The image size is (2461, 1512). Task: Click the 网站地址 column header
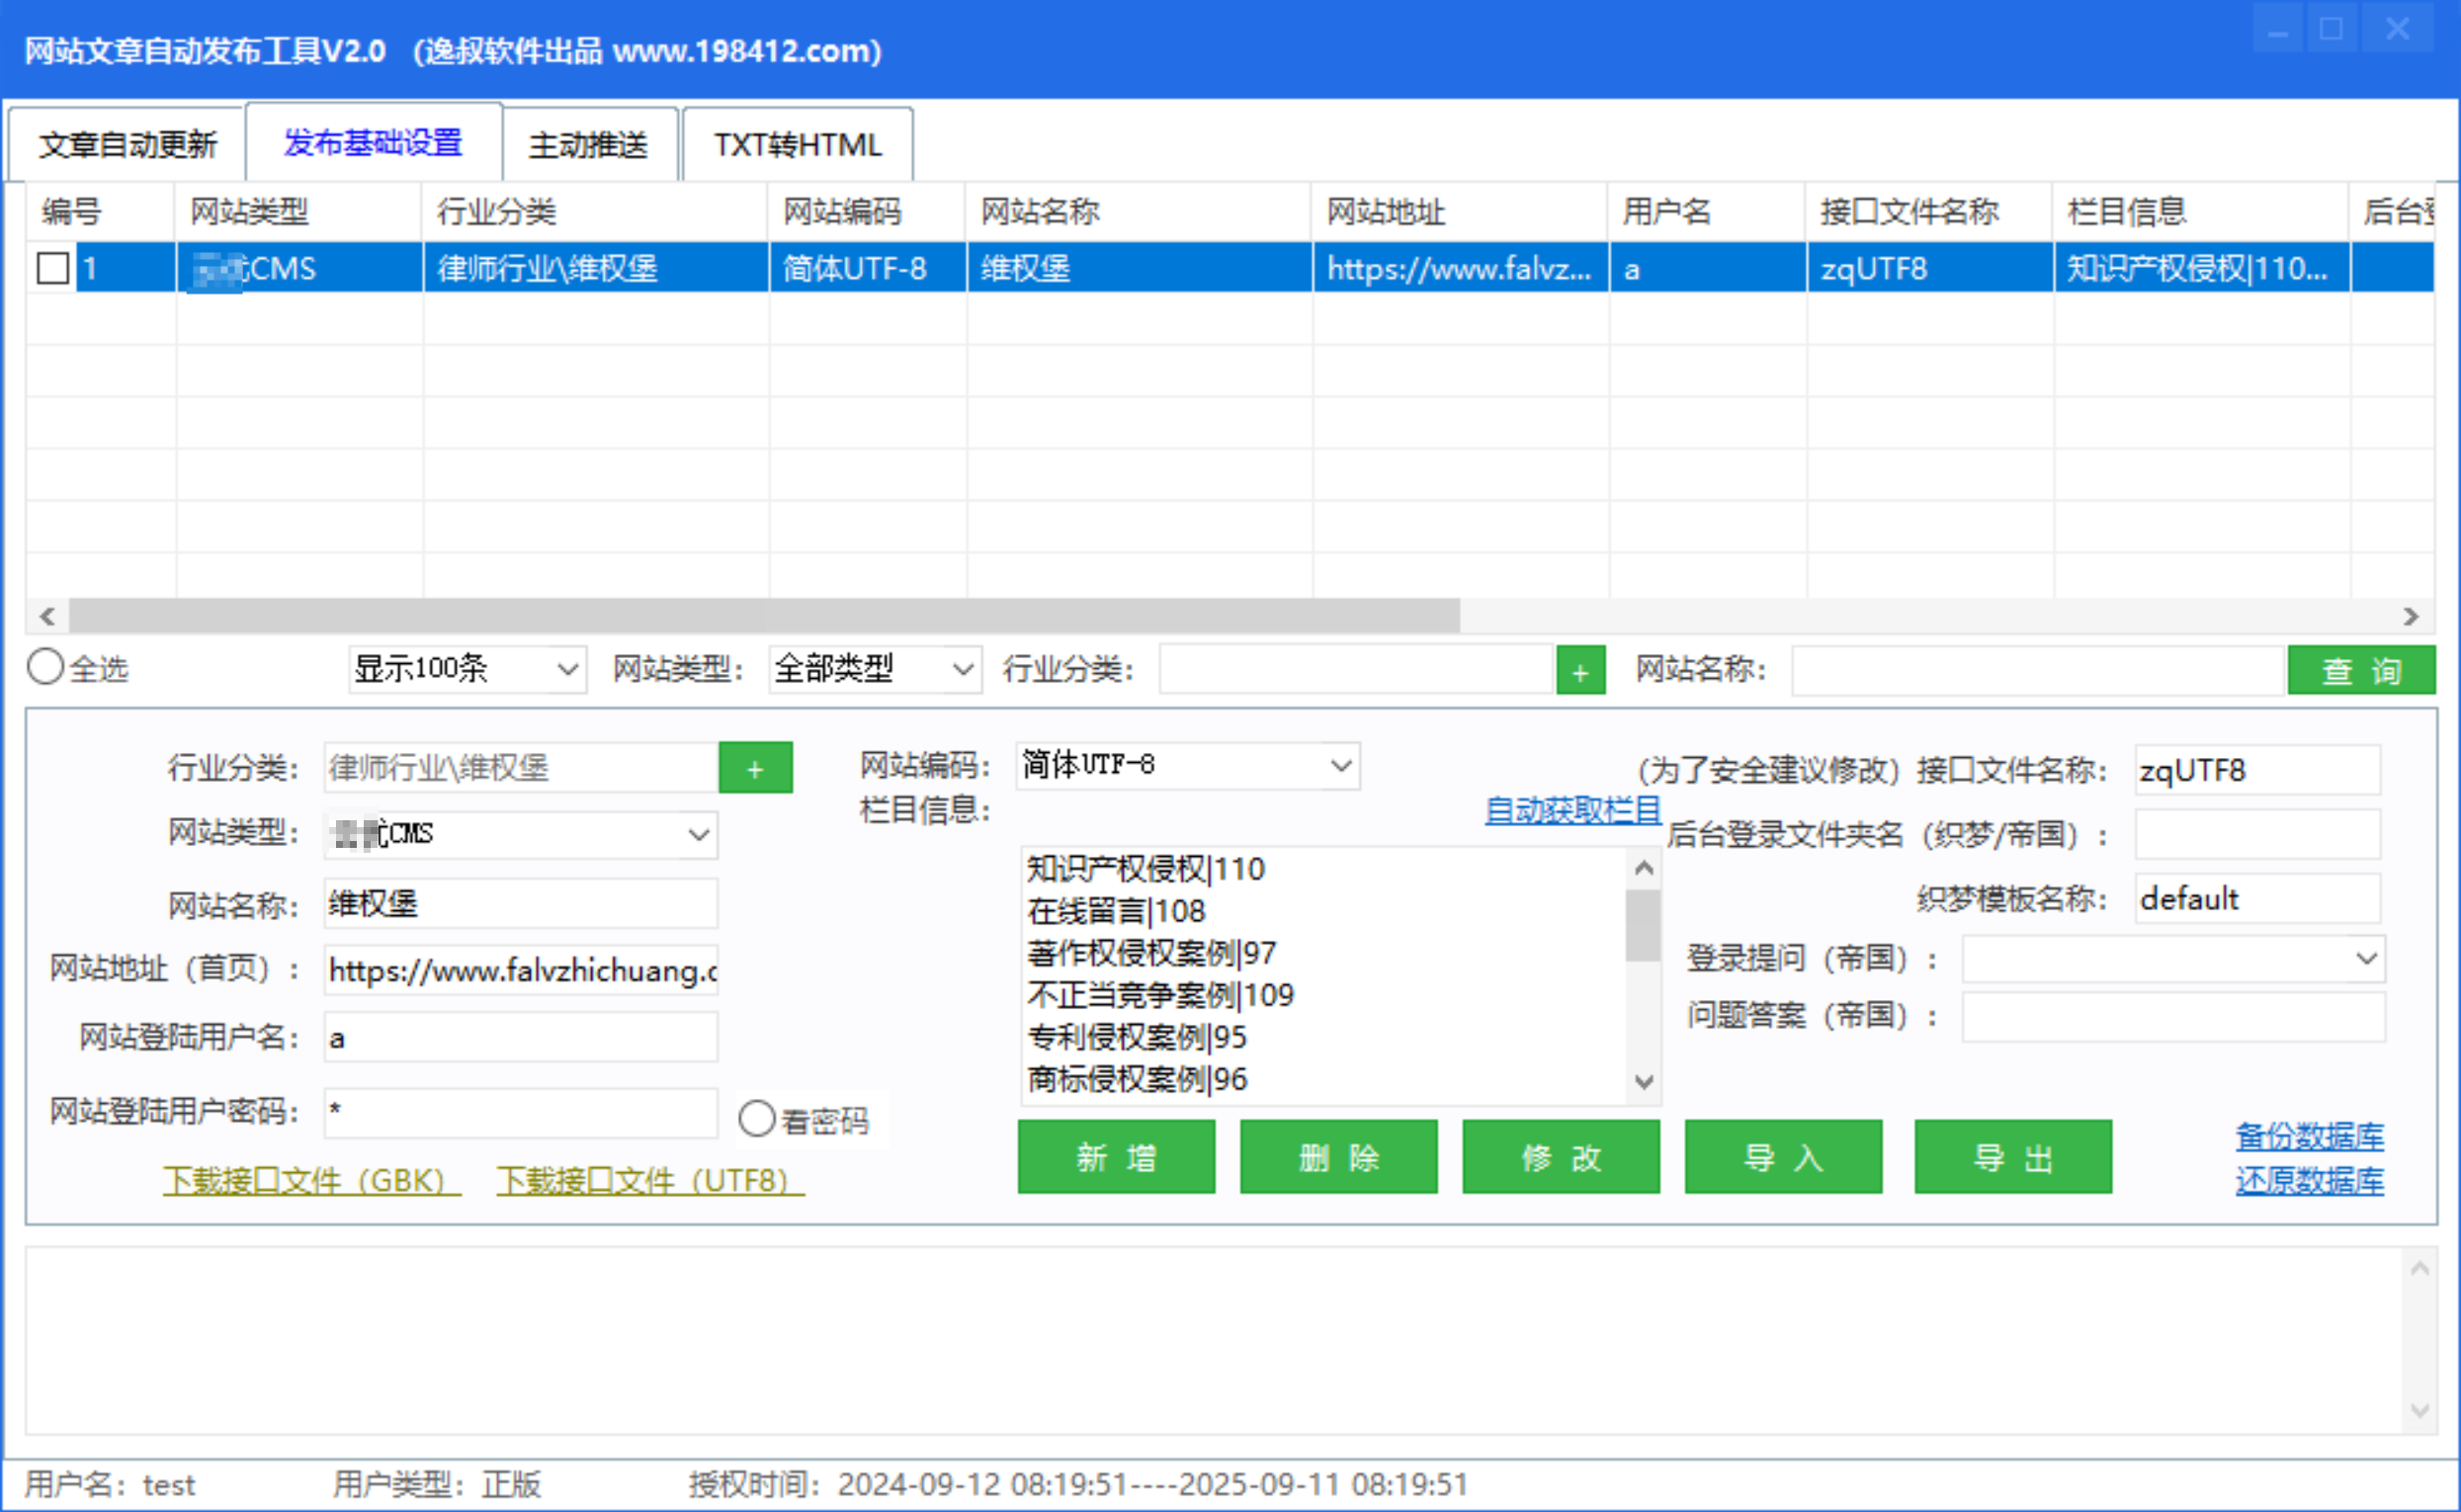coord(1460,212)
